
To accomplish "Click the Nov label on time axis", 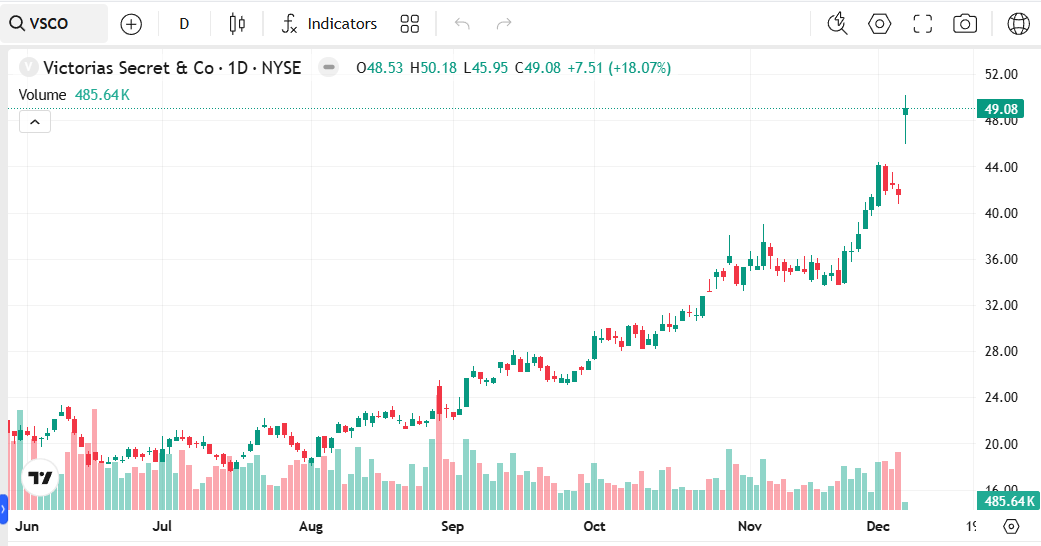I will (x=750, y=527).
